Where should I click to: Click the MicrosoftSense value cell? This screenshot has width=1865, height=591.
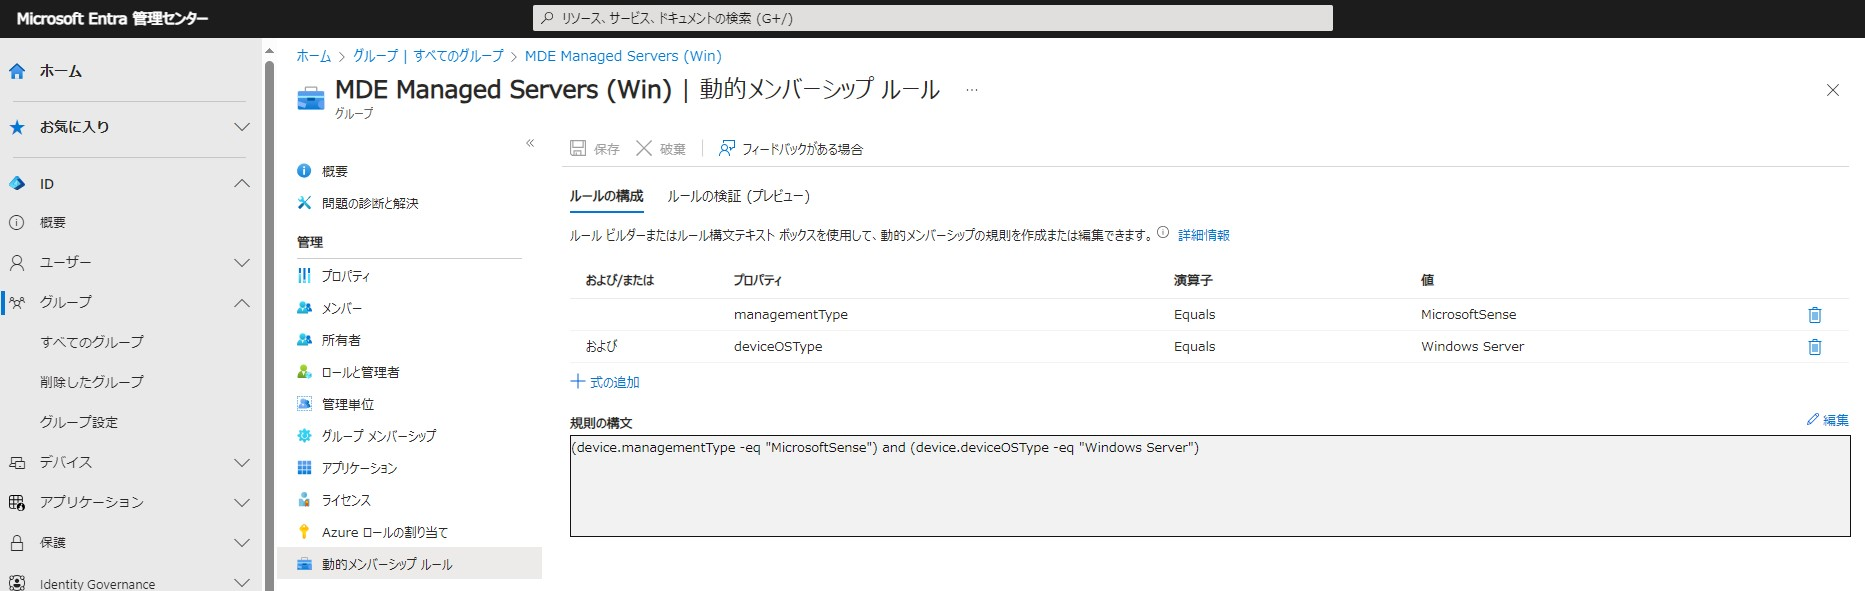(1468, 314)
